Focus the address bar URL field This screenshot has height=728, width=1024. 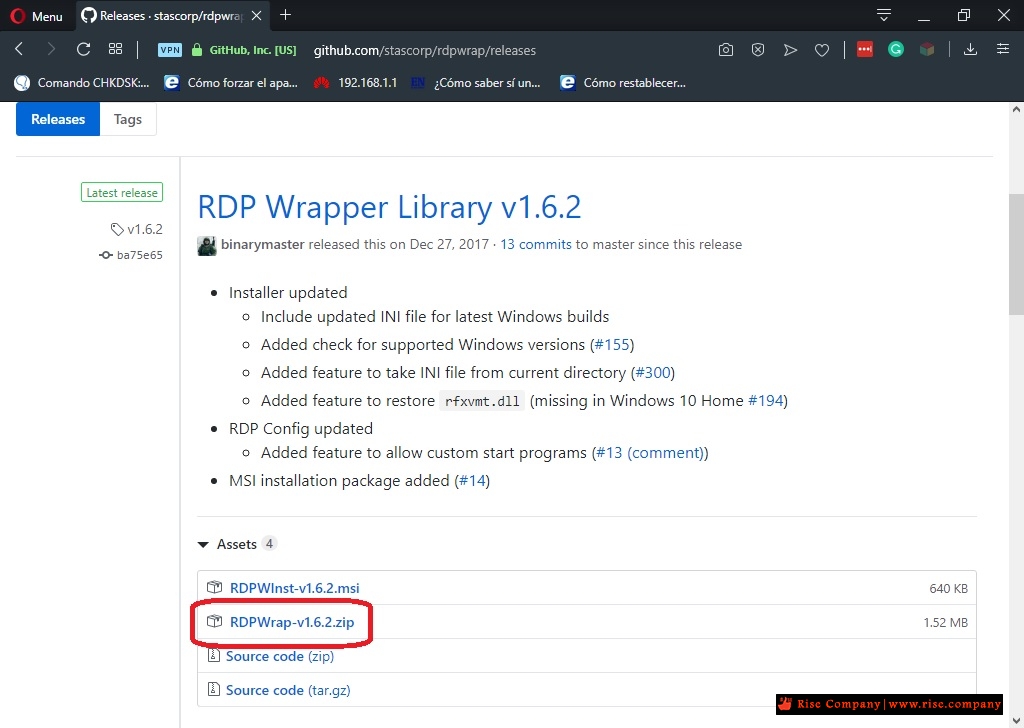click(424, 50)
